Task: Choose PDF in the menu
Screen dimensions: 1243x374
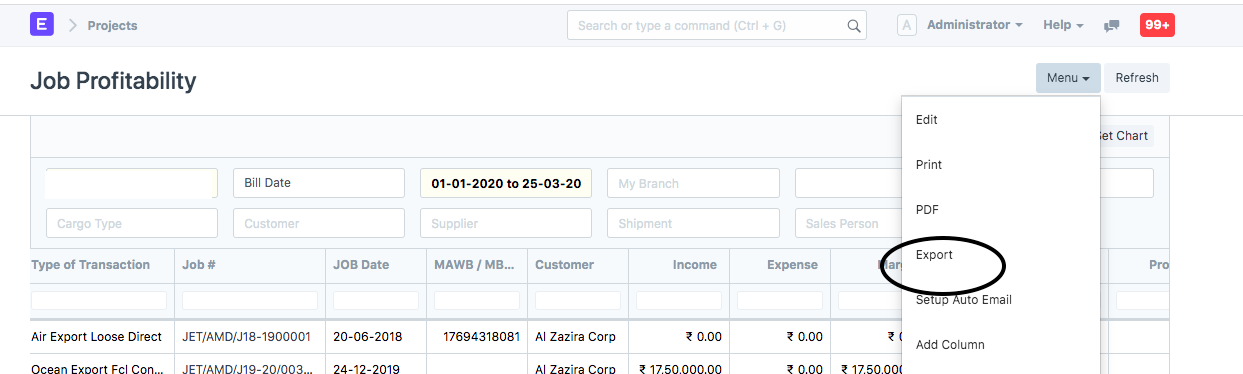Action: [x=927, y=210]
